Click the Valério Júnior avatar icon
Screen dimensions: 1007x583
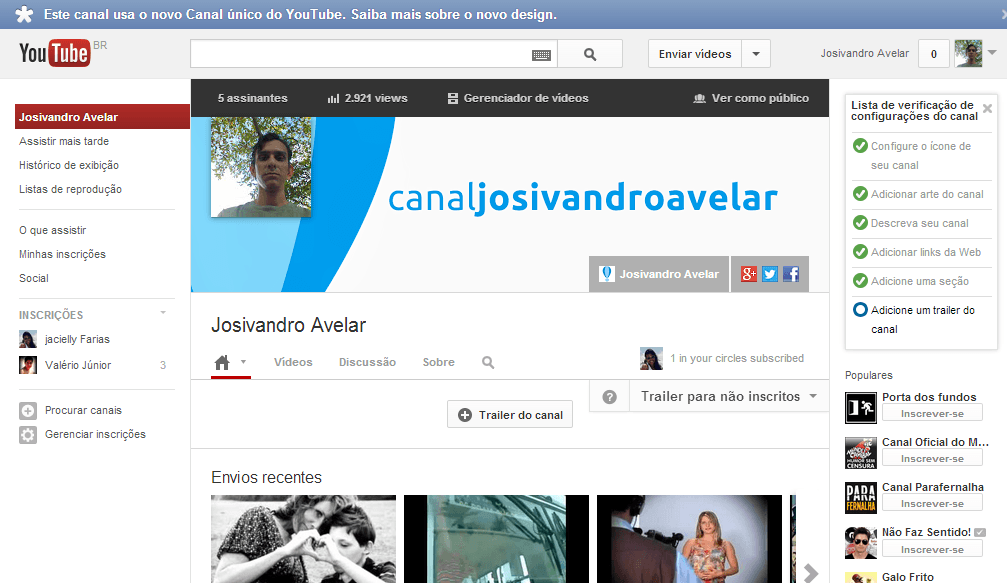[x=28, y=365]
